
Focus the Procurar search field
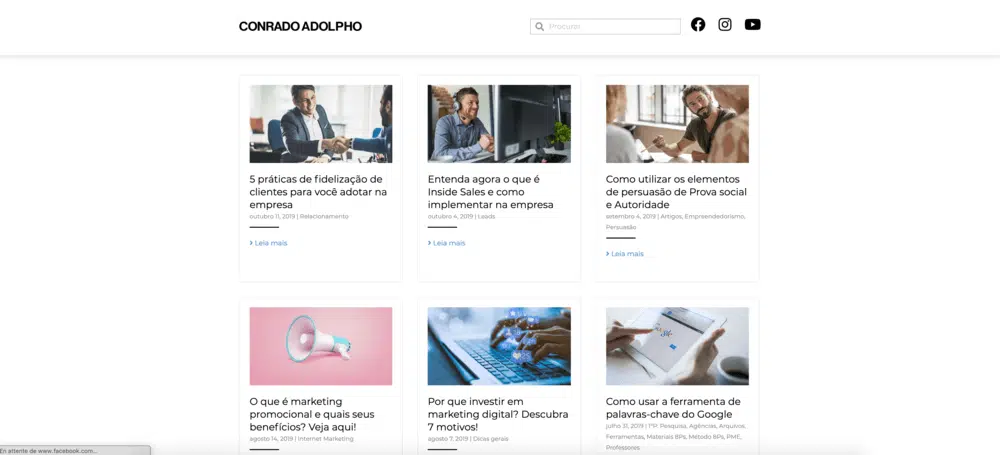coord(605,27)
